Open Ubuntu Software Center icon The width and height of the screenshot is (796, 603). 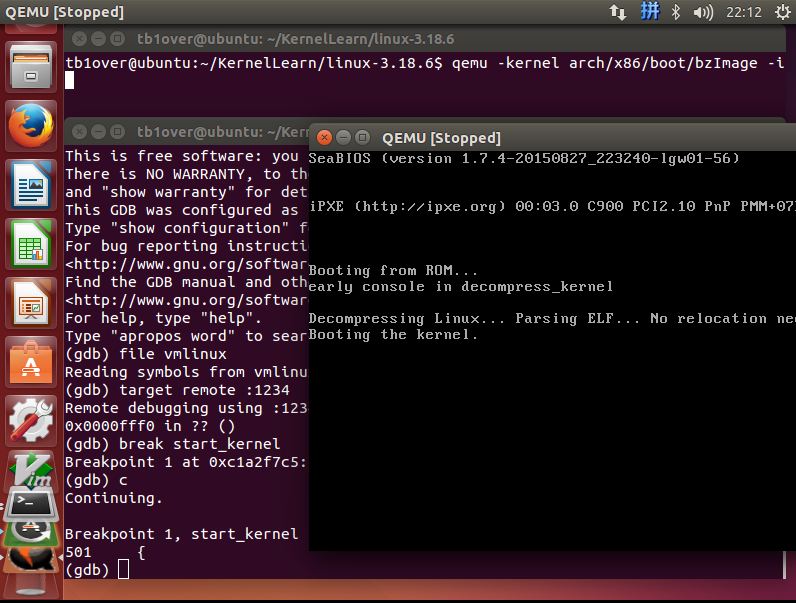[30, 361]
